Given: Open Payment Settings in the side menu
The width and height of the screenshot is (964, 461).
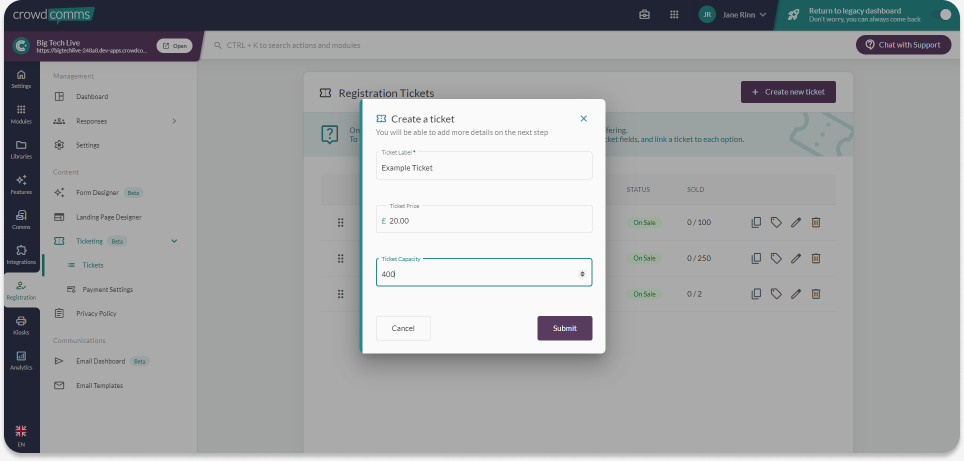Looking at the screenshot, I should (107, 290).
